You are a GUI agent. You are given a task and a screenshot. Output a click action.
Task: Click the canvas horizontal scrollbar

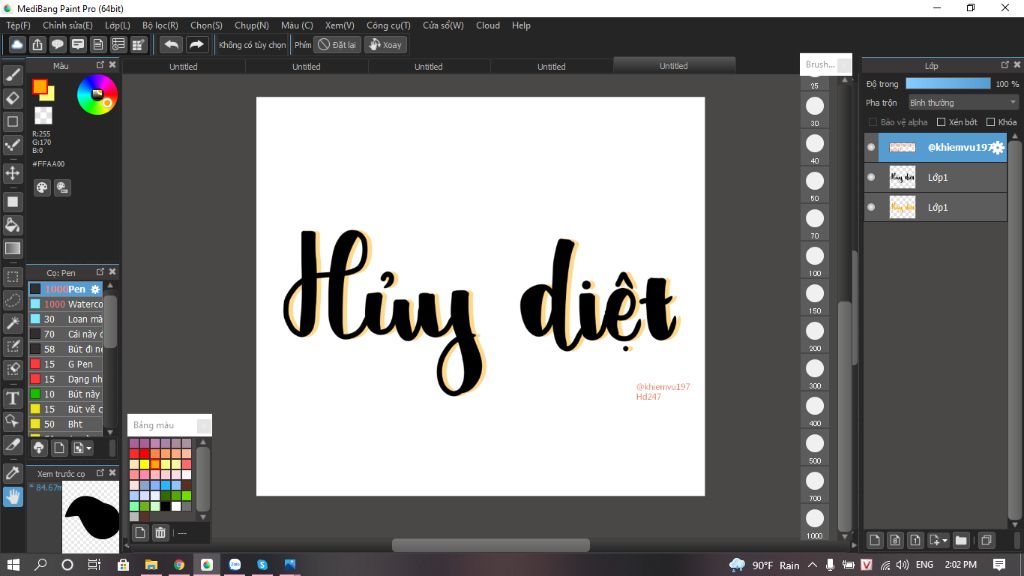490,545
